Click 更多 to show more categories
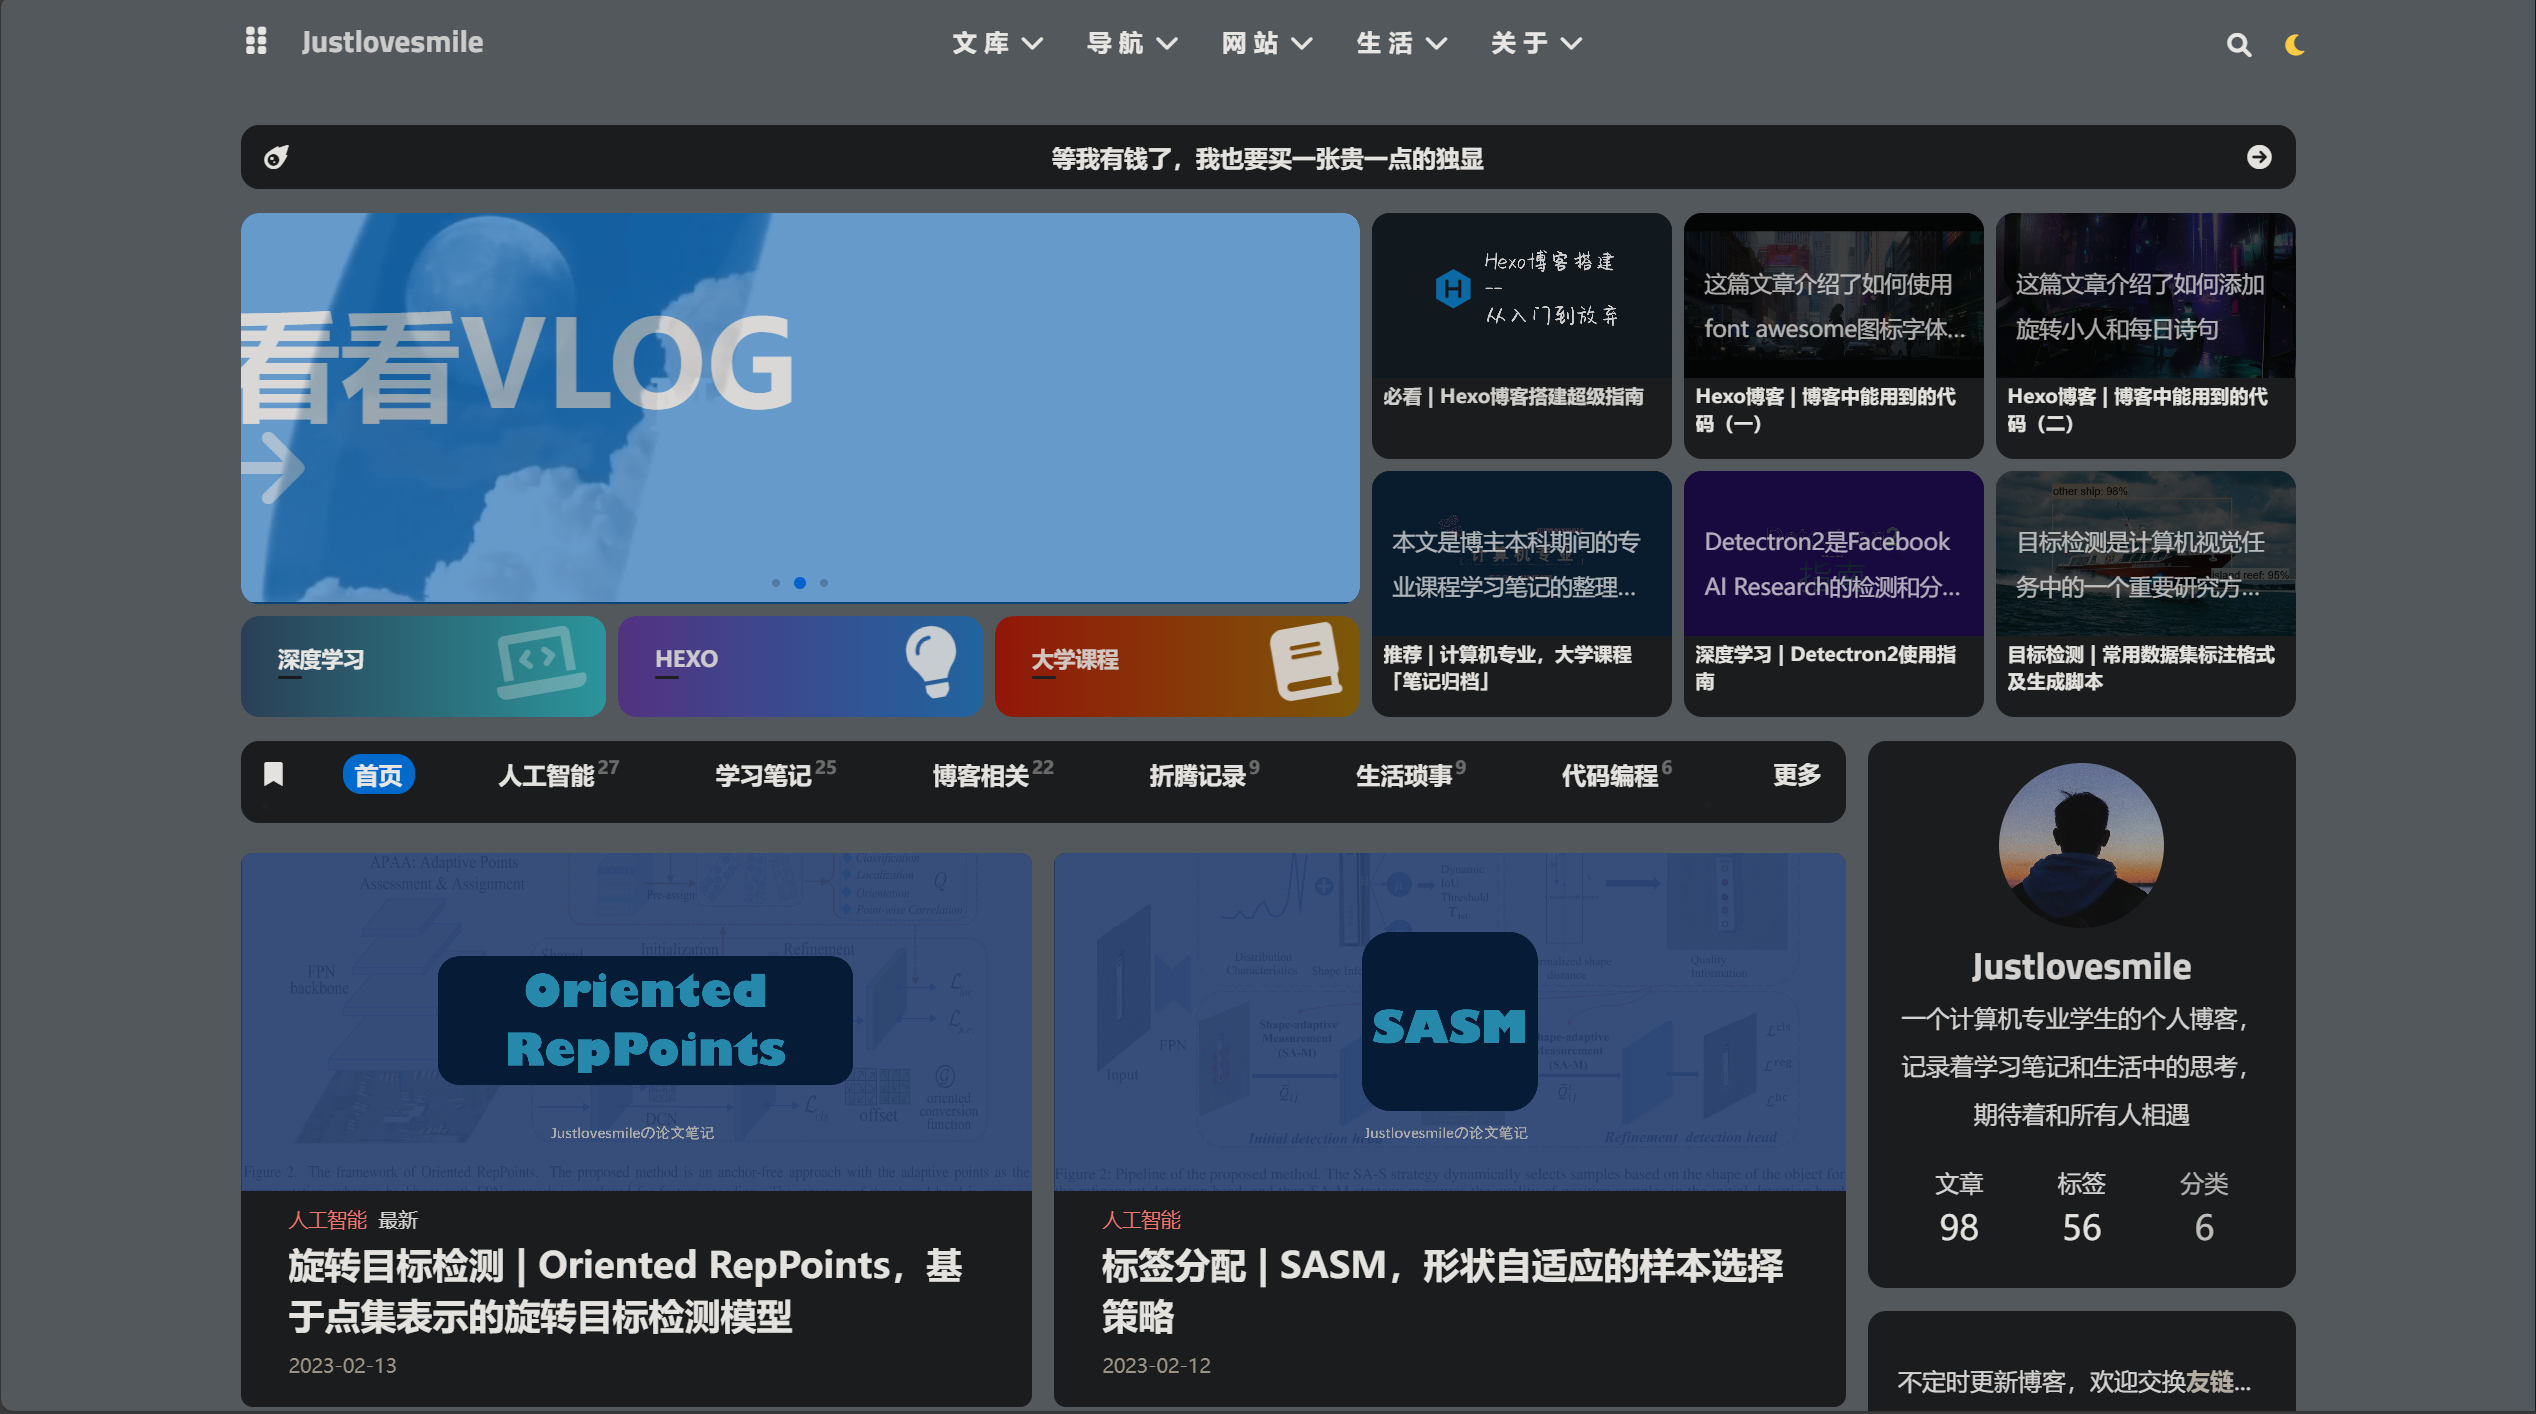 click(1796, 775)
